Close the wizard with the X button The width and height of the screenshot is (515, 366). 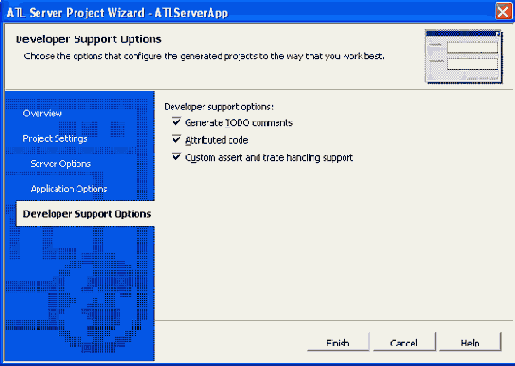[x=503, y=12]
